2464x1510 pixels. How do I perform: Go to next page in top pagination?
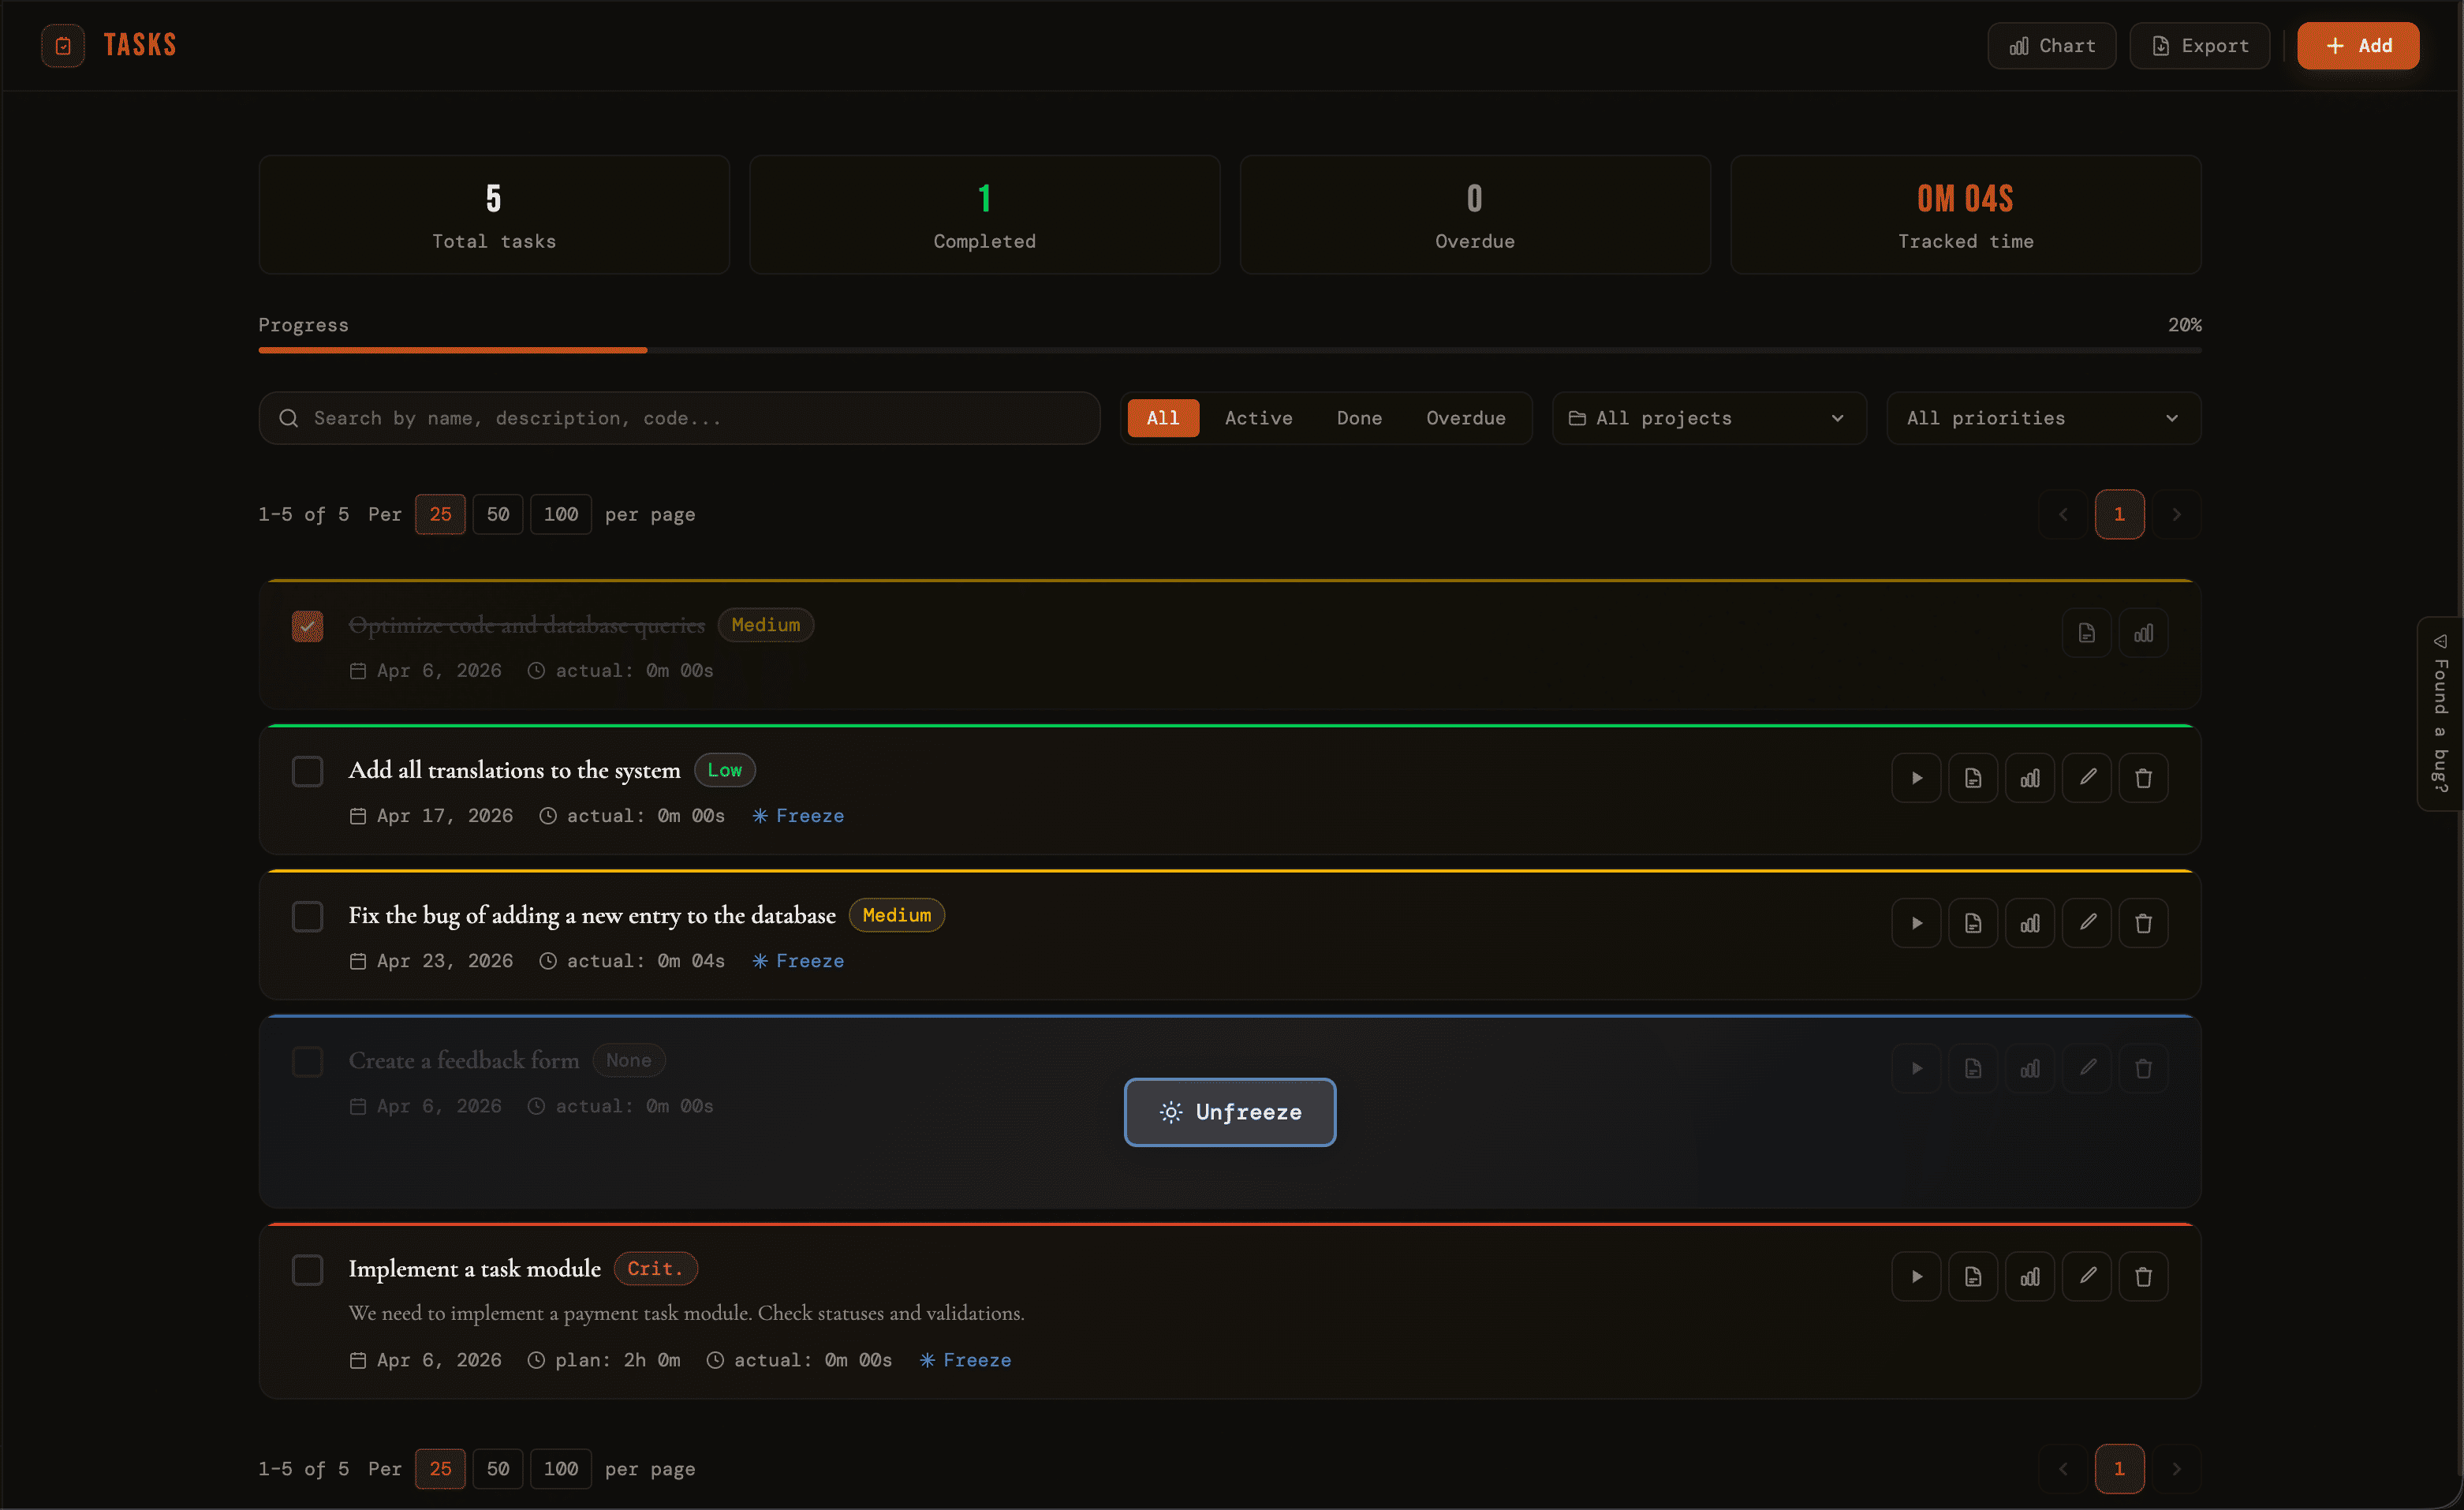coord(2176,514)
